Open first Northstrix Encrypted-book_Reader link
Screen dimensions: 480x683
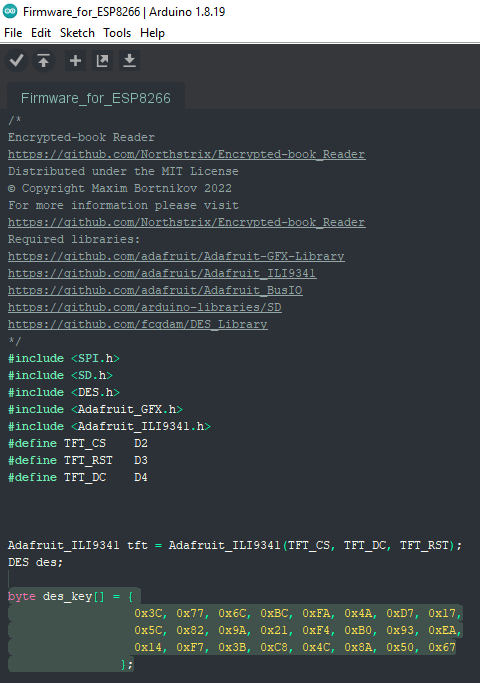pyautogui.click(x=186, y=154)
